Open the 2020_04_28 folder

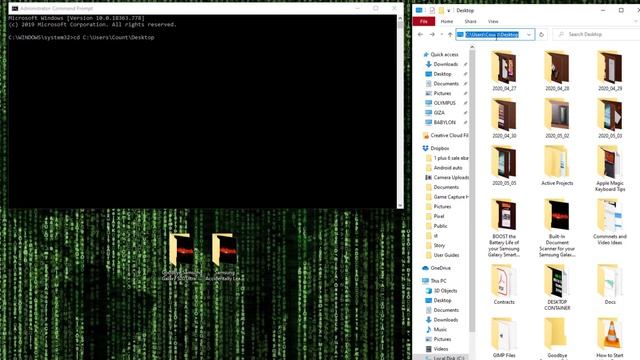[557, 71]
